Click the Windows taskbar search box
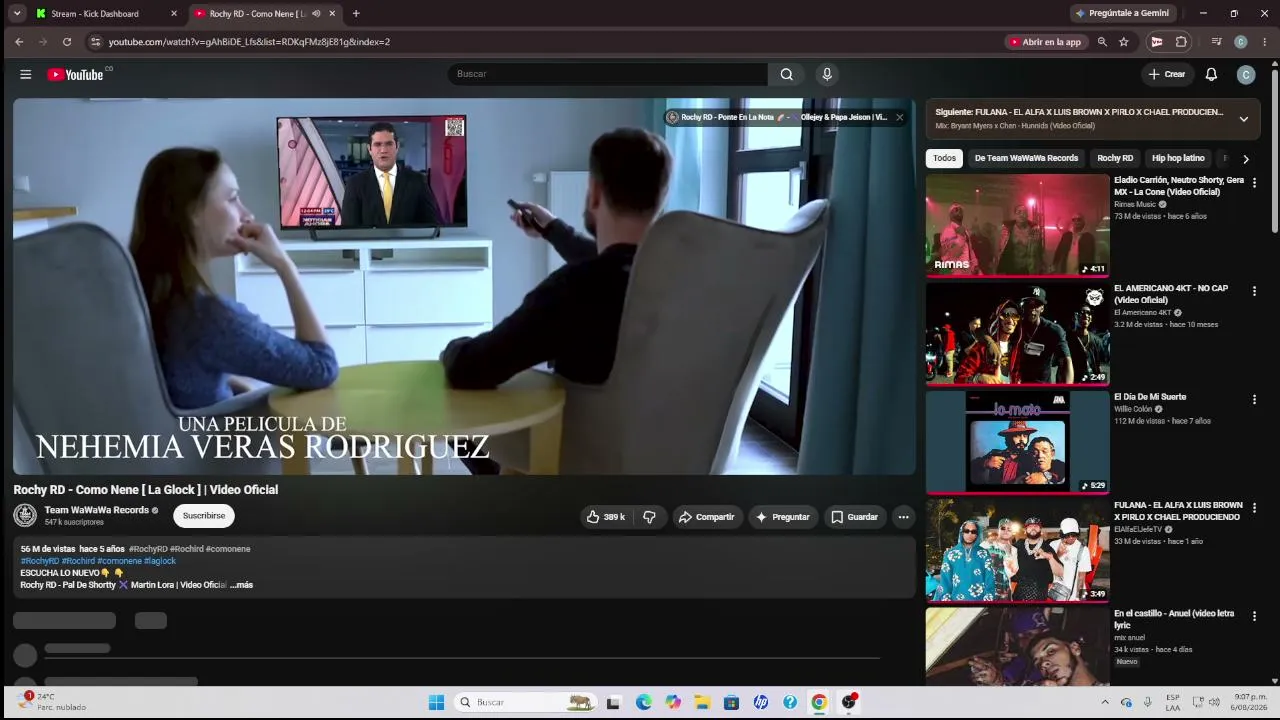Image resolution: width=1280 pixels, height=720 pixels. 525,702
